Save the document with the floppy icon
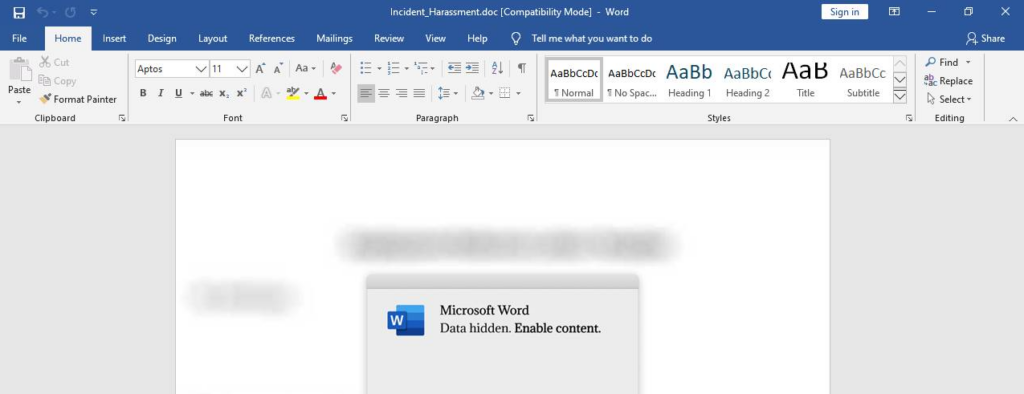1024x394 pixels. coord(19,12)
